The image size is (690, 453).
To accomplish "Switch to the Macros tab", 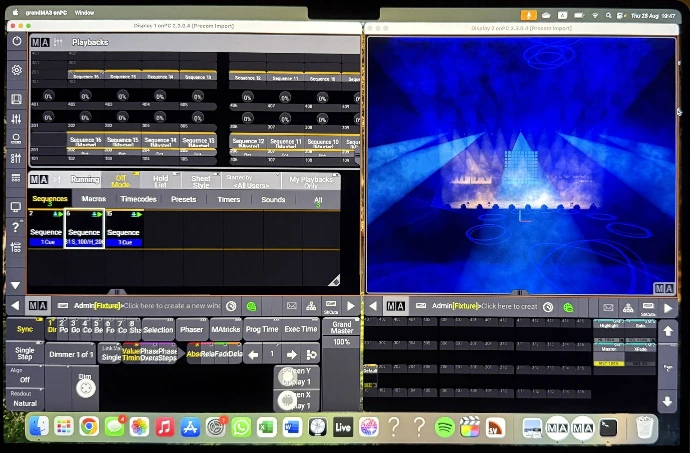I will coord(94,199).
